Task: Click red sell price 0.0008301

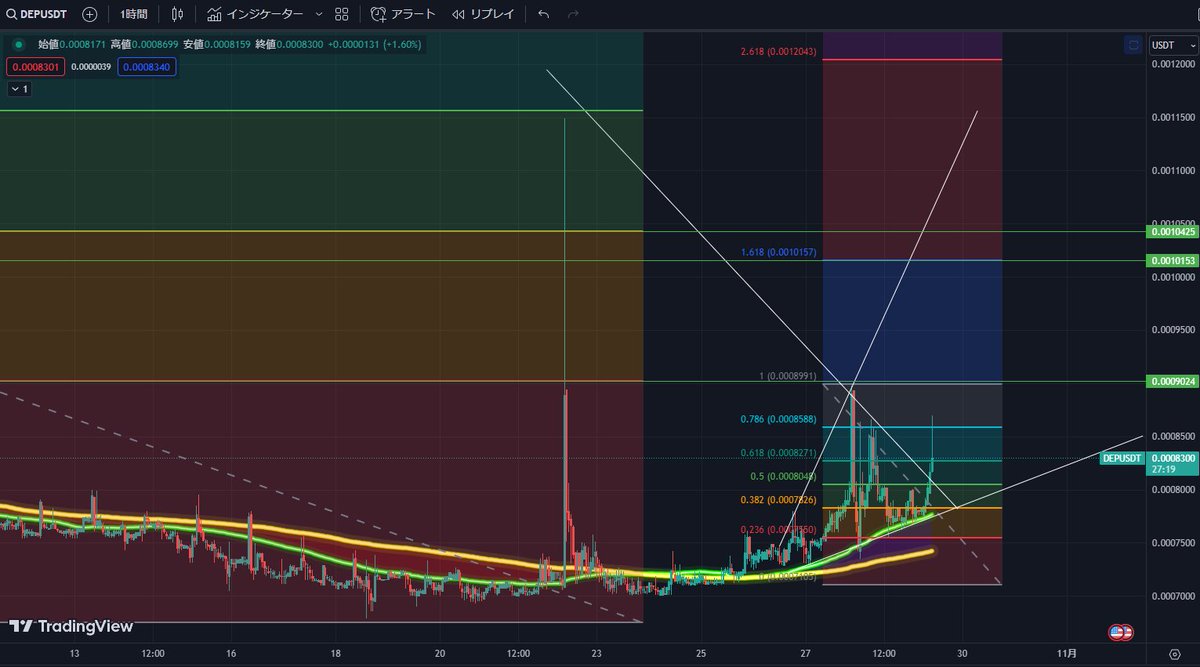Action: pyautogui.click(x=35, y=67)
